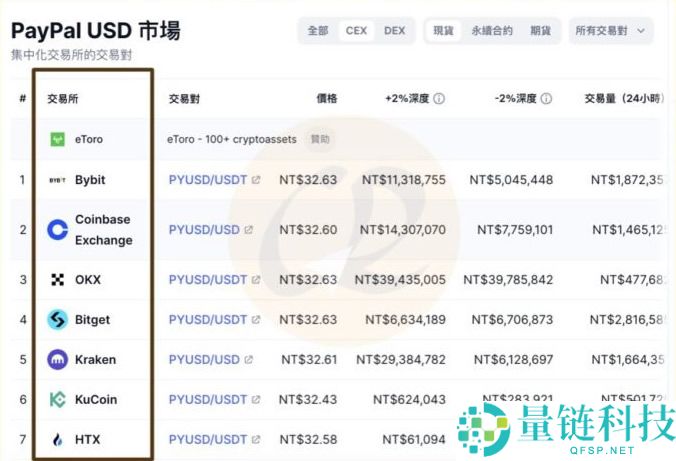Sort by the -2%深度 column header
This screenshot has height=461, width=676.
point(515,99)
